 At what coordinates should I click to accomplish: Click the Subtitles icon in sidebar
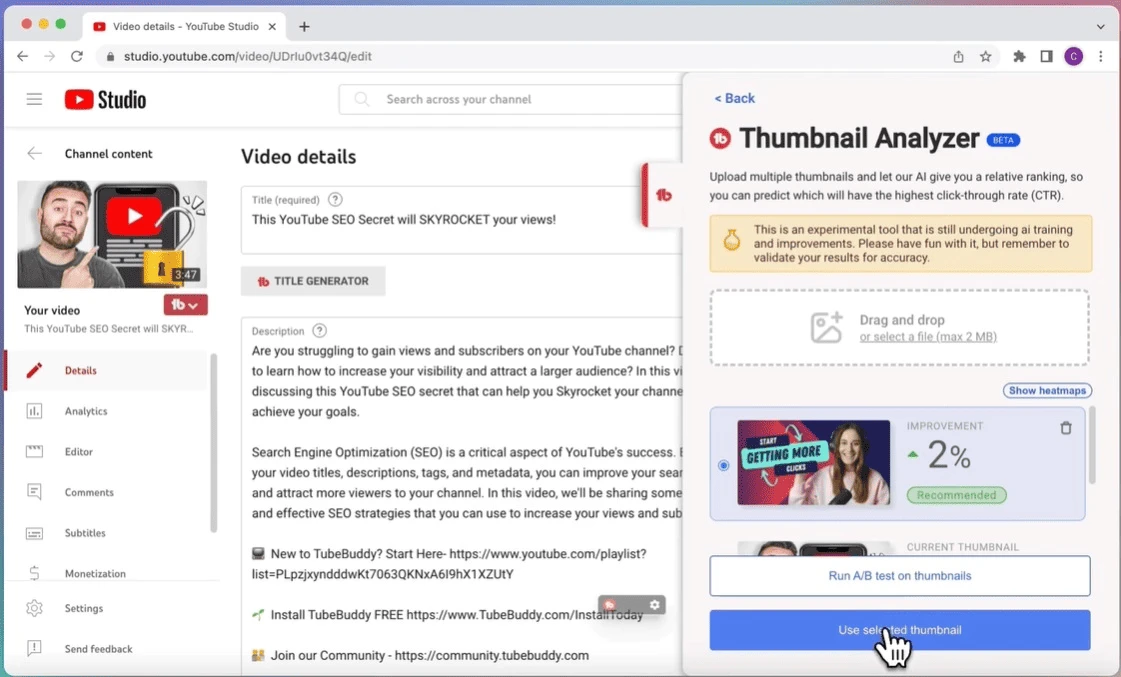click(x=34, y=533)
